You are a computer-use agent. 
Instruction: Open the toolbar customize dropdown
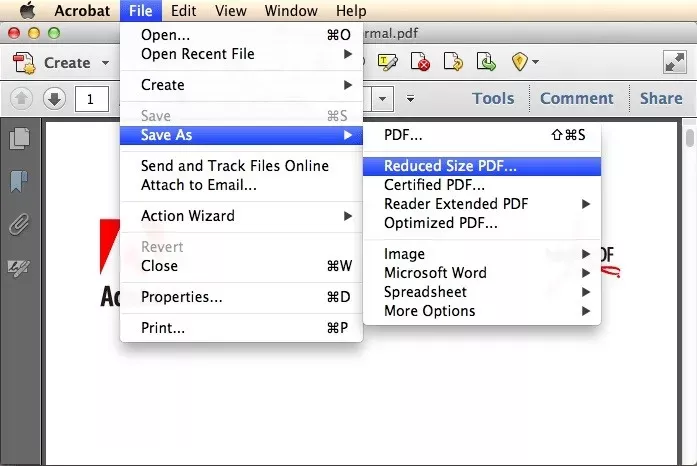pyautogui.click(x=410, y=98)
